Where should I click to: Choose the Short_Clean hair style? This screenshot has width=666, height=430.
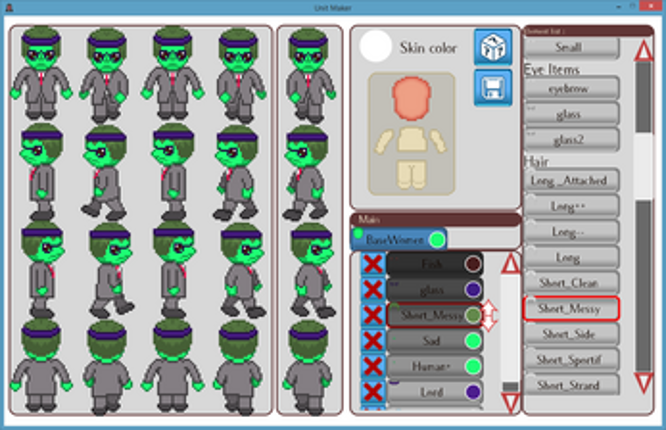pos(571,283)
